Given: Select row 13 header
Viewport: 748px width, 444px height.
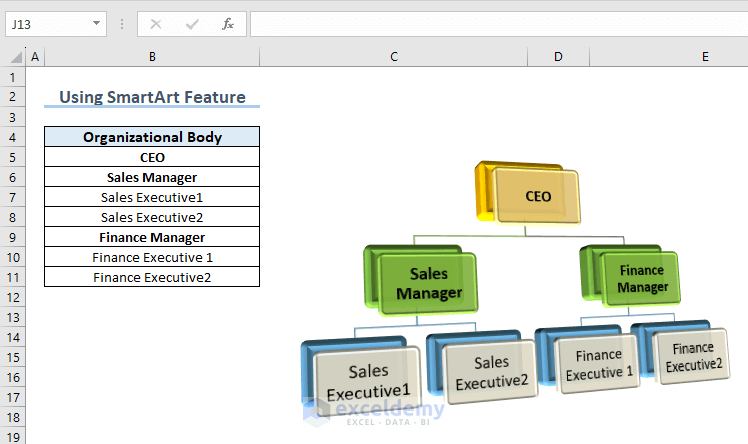Looking at the screenshot, I should tap(13, 318).
